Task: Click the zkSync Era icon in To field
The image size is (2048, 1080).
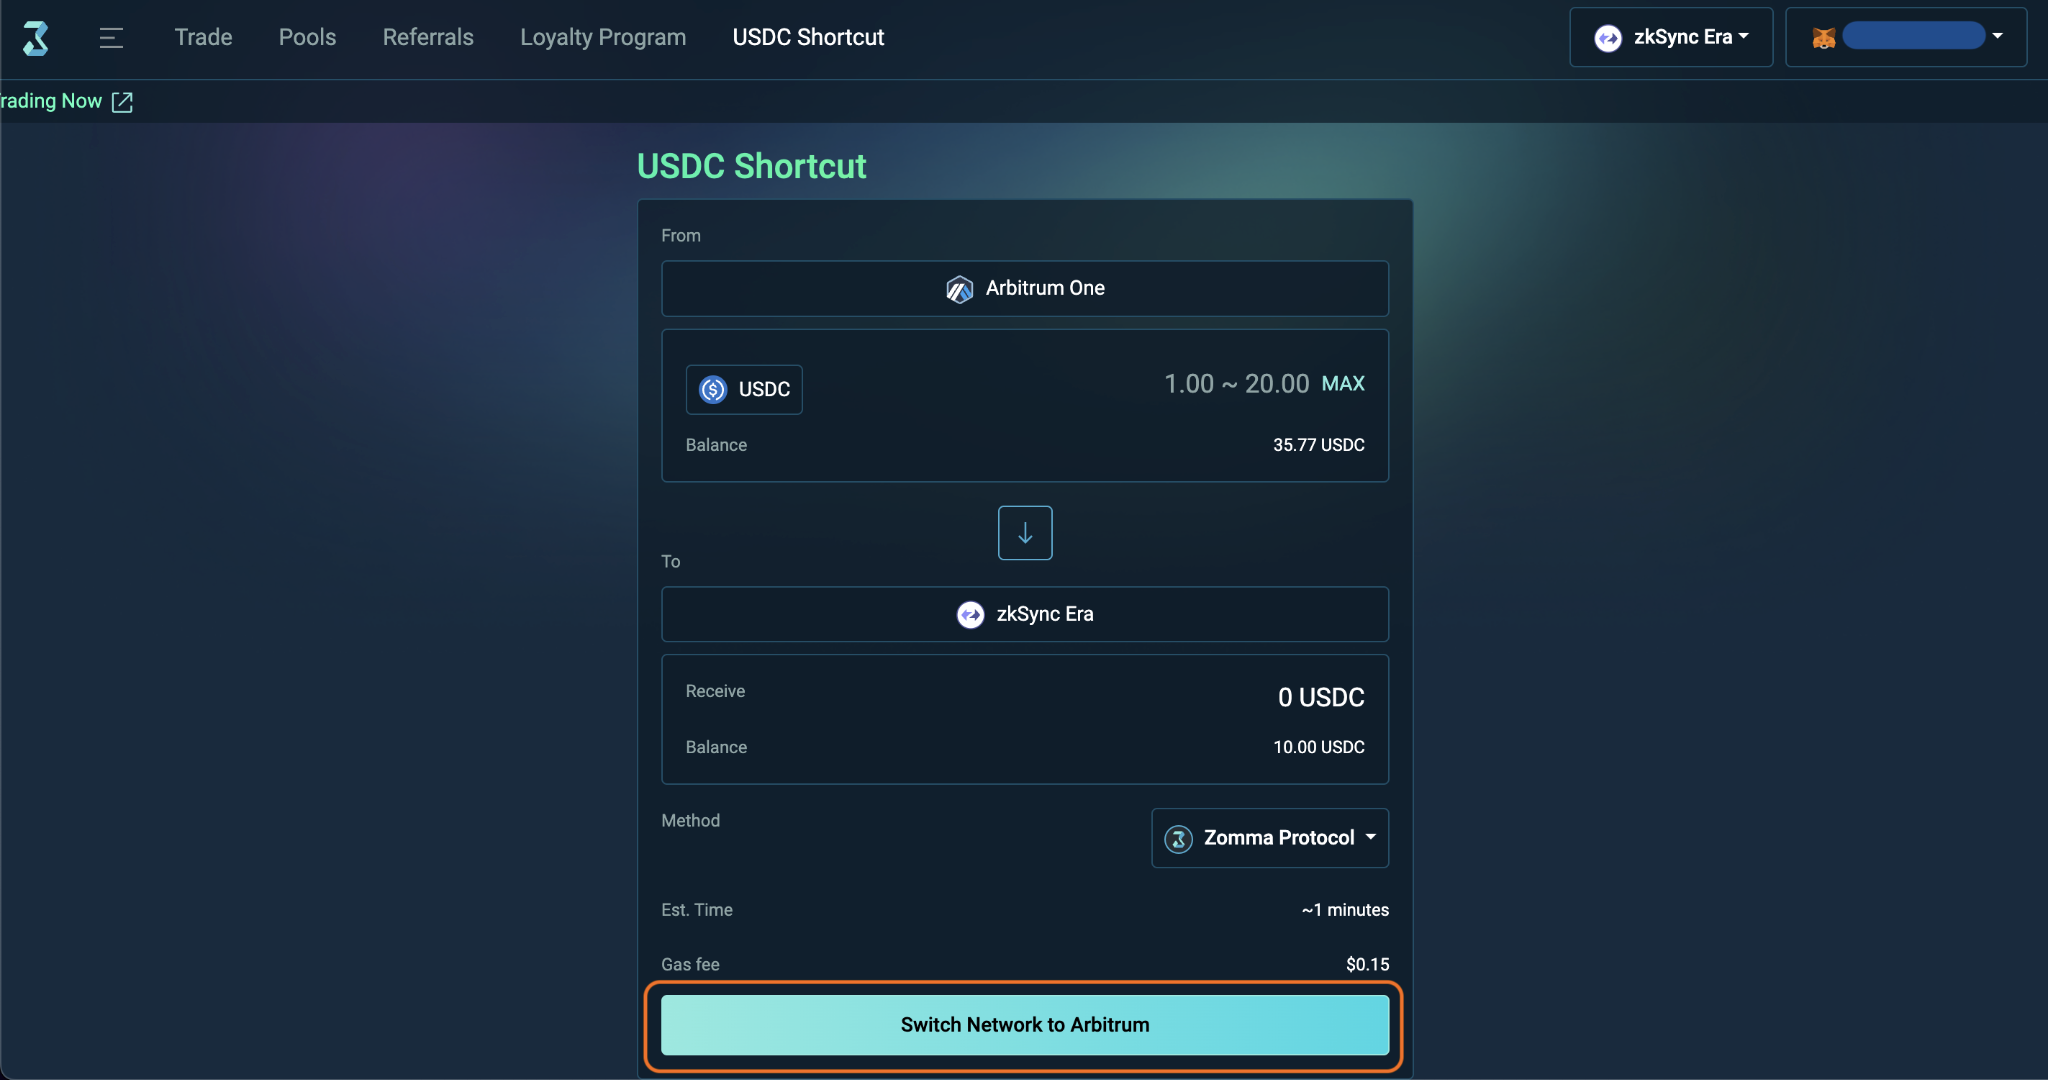Action: pyautogui.click(x=970, y=614)
